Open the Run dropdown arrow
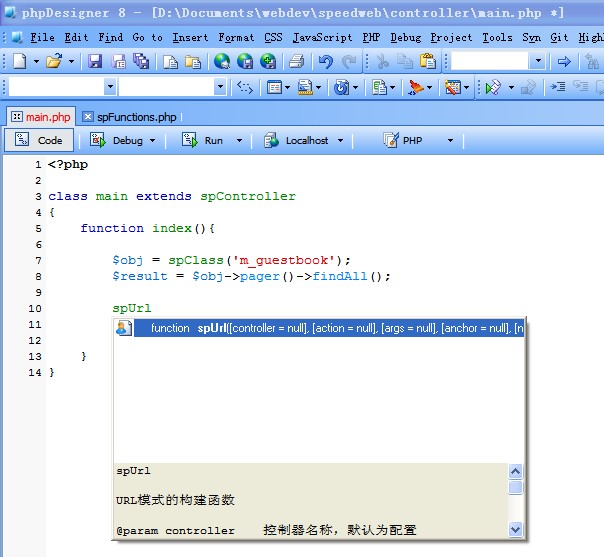 point(239,141)
